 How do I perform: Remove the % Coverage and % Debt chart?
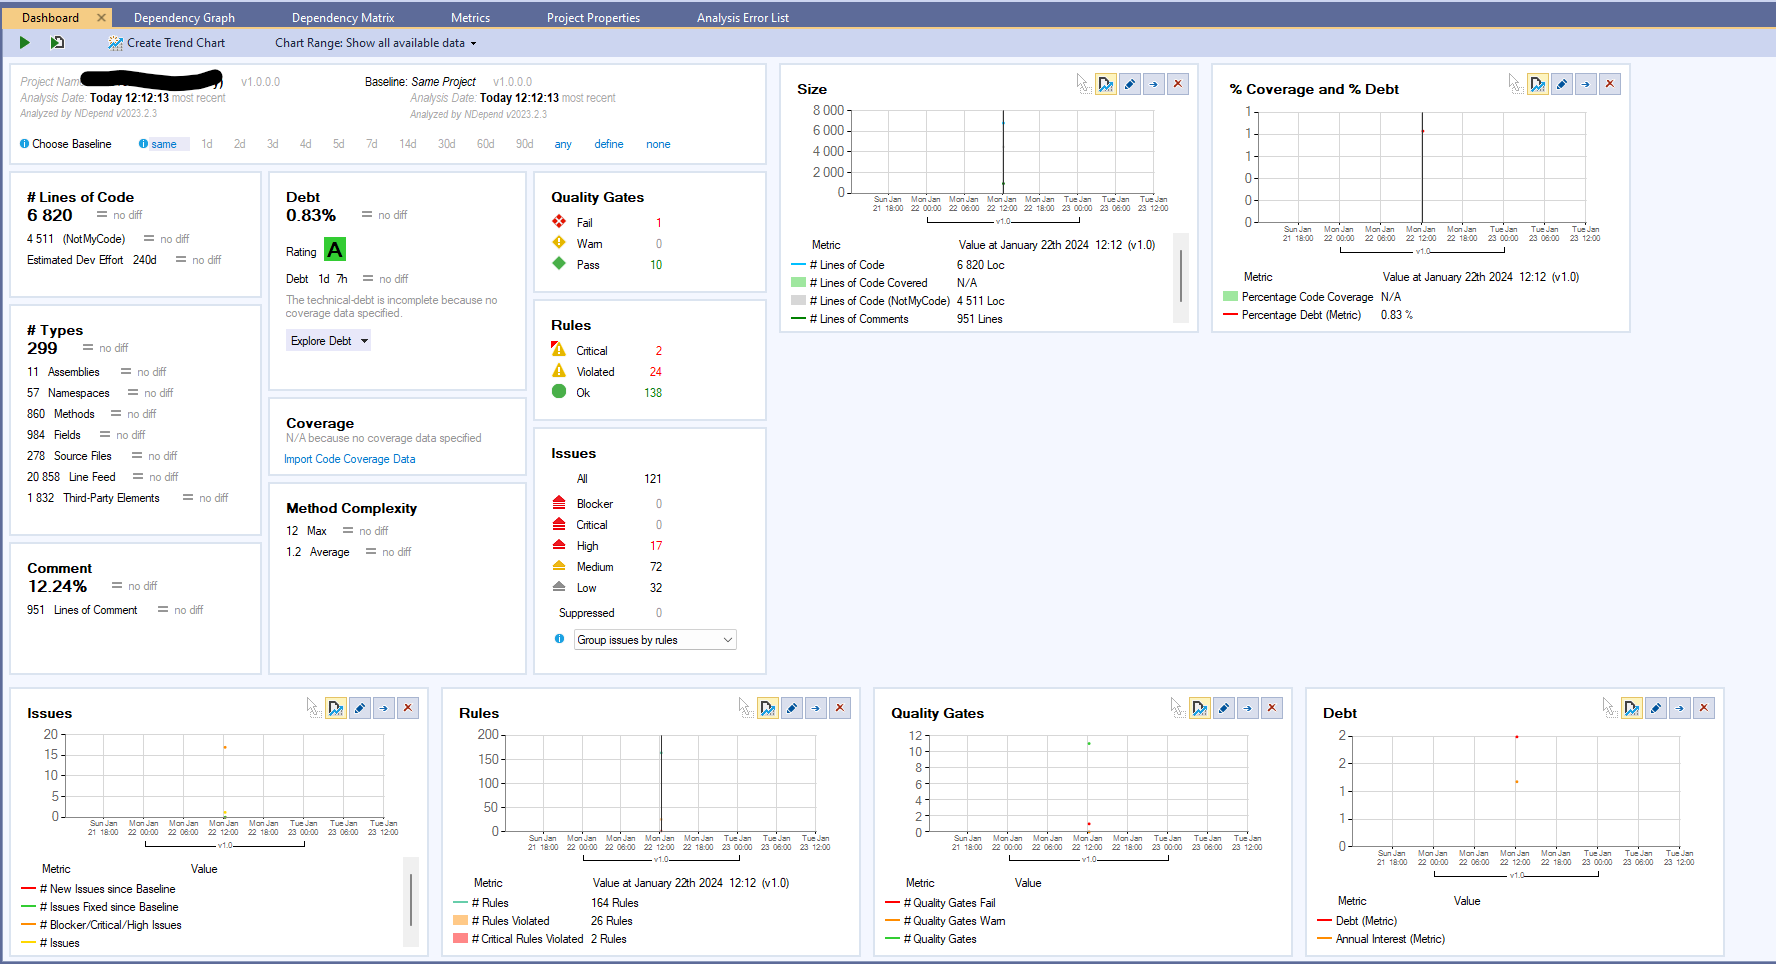pos(1610,85)
